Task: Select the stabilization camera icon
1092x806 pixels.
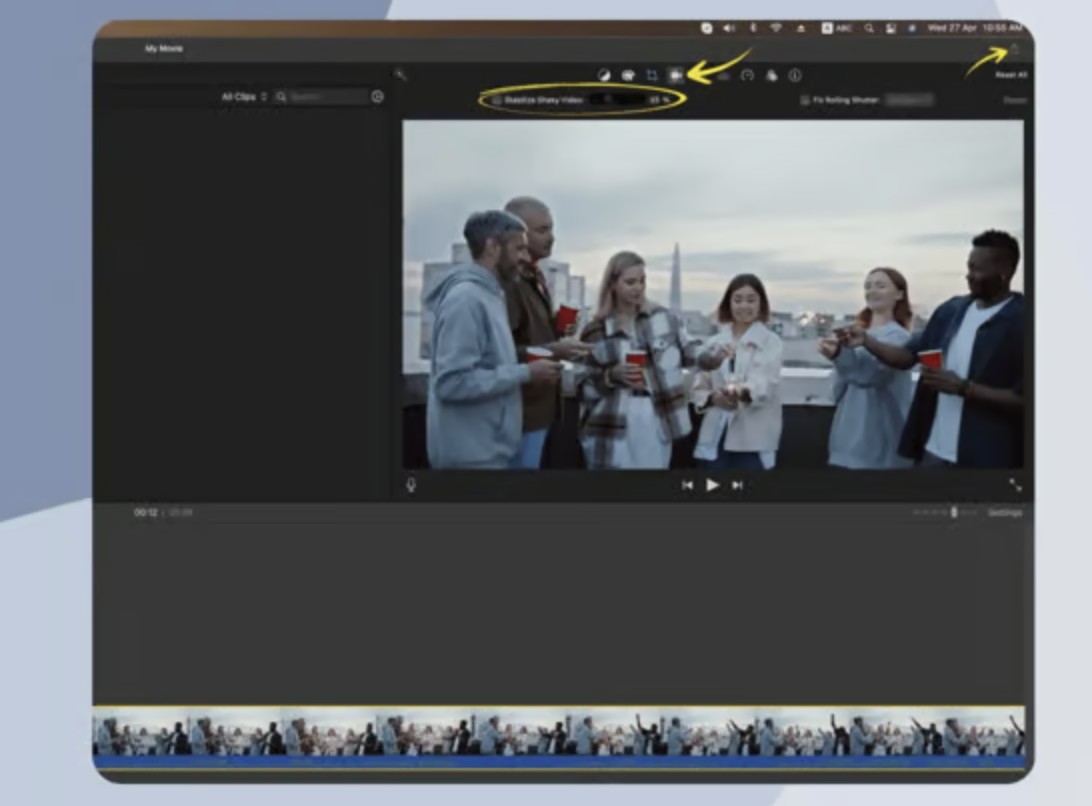Action: 676,75
